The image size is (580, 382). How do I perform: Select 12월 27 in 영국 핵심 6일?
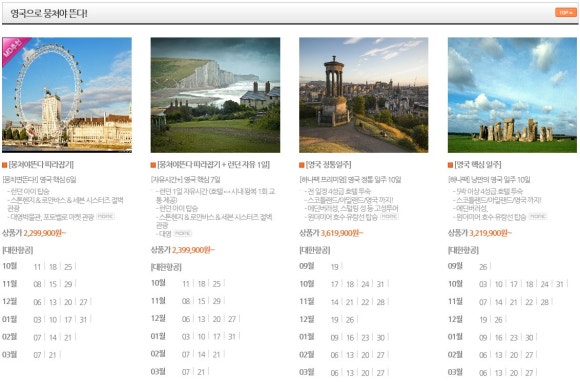84,302
